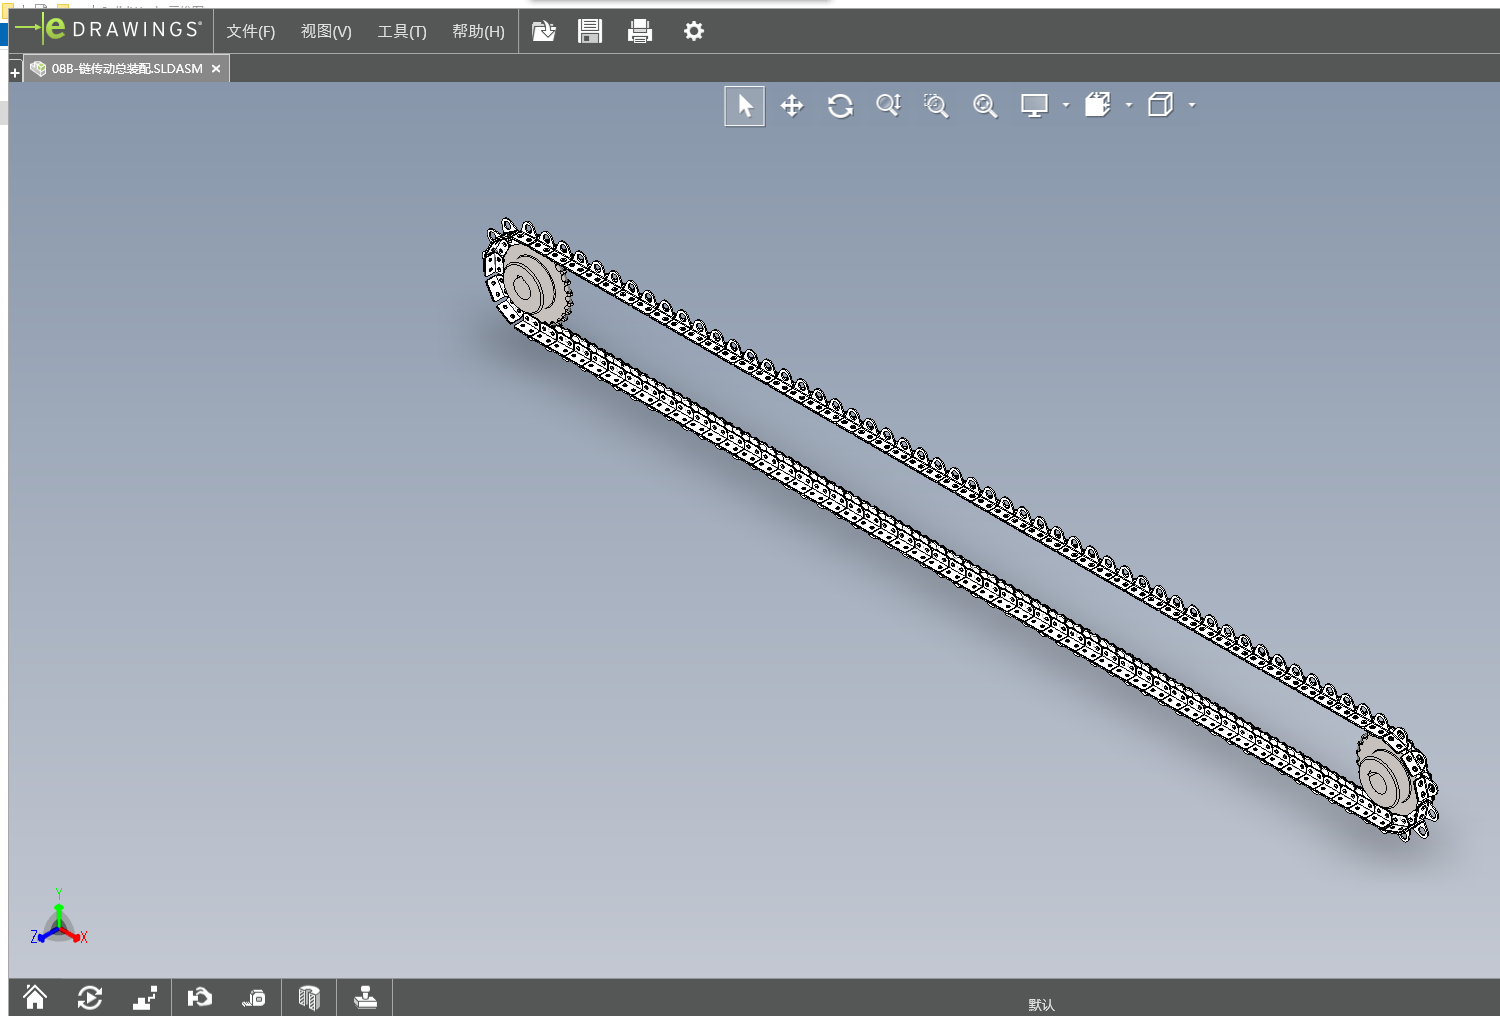Click the Save floppy disk button

coord(590,32)
